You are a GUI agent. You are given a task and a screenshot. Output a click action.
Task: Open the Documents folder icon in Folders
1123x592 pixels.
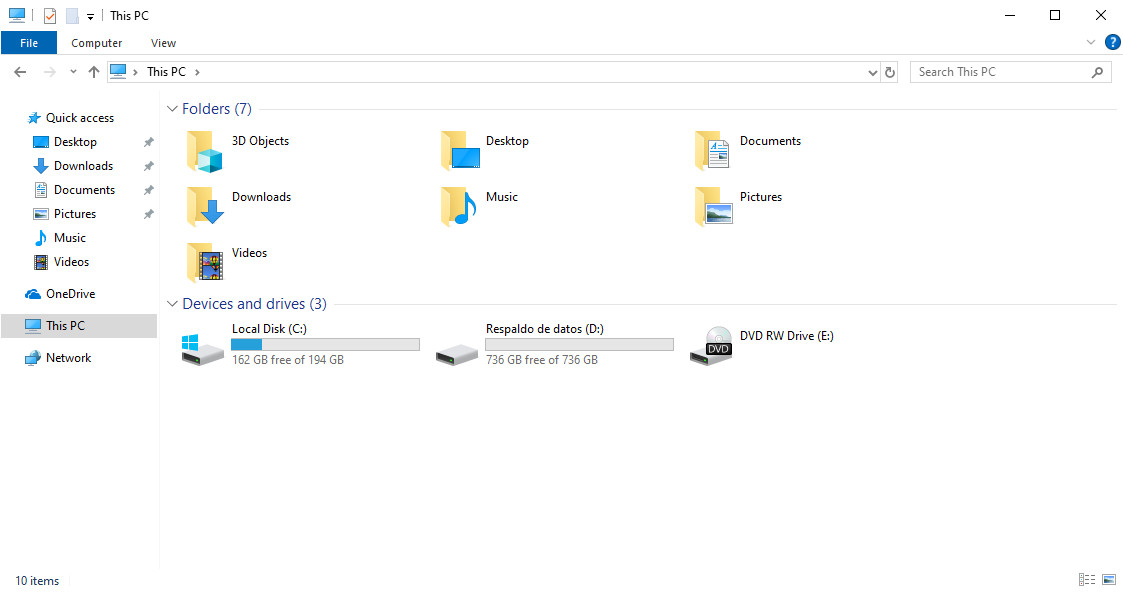click(x=713, y=151)
